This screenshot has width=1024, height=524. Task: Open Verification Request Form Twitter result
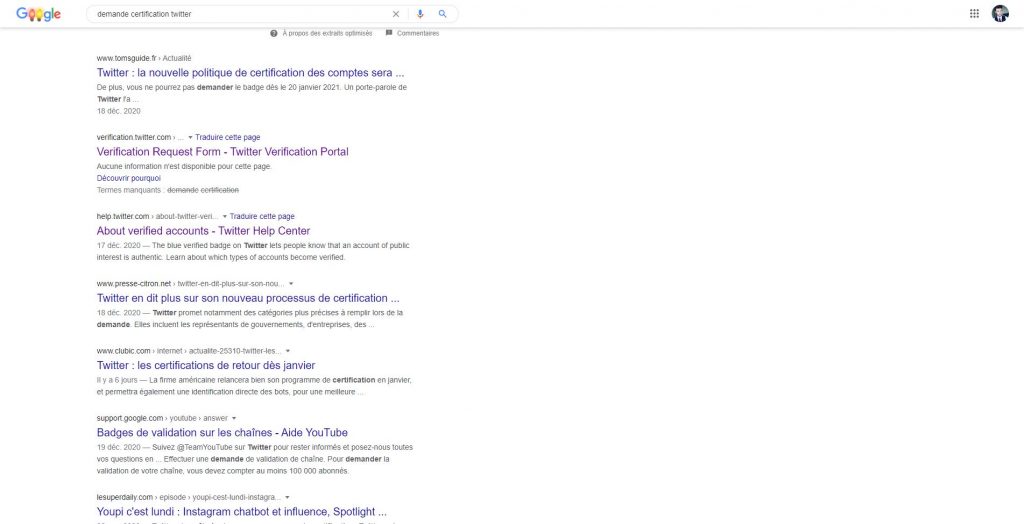(x=222, y=152)
